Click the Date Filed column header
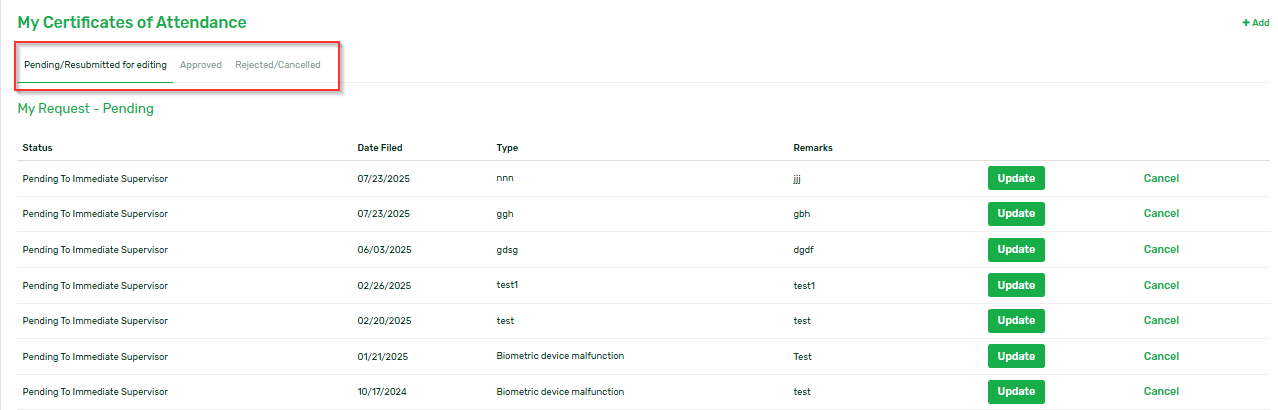The width and height of the screenshot is (1278, 410). 380,148
